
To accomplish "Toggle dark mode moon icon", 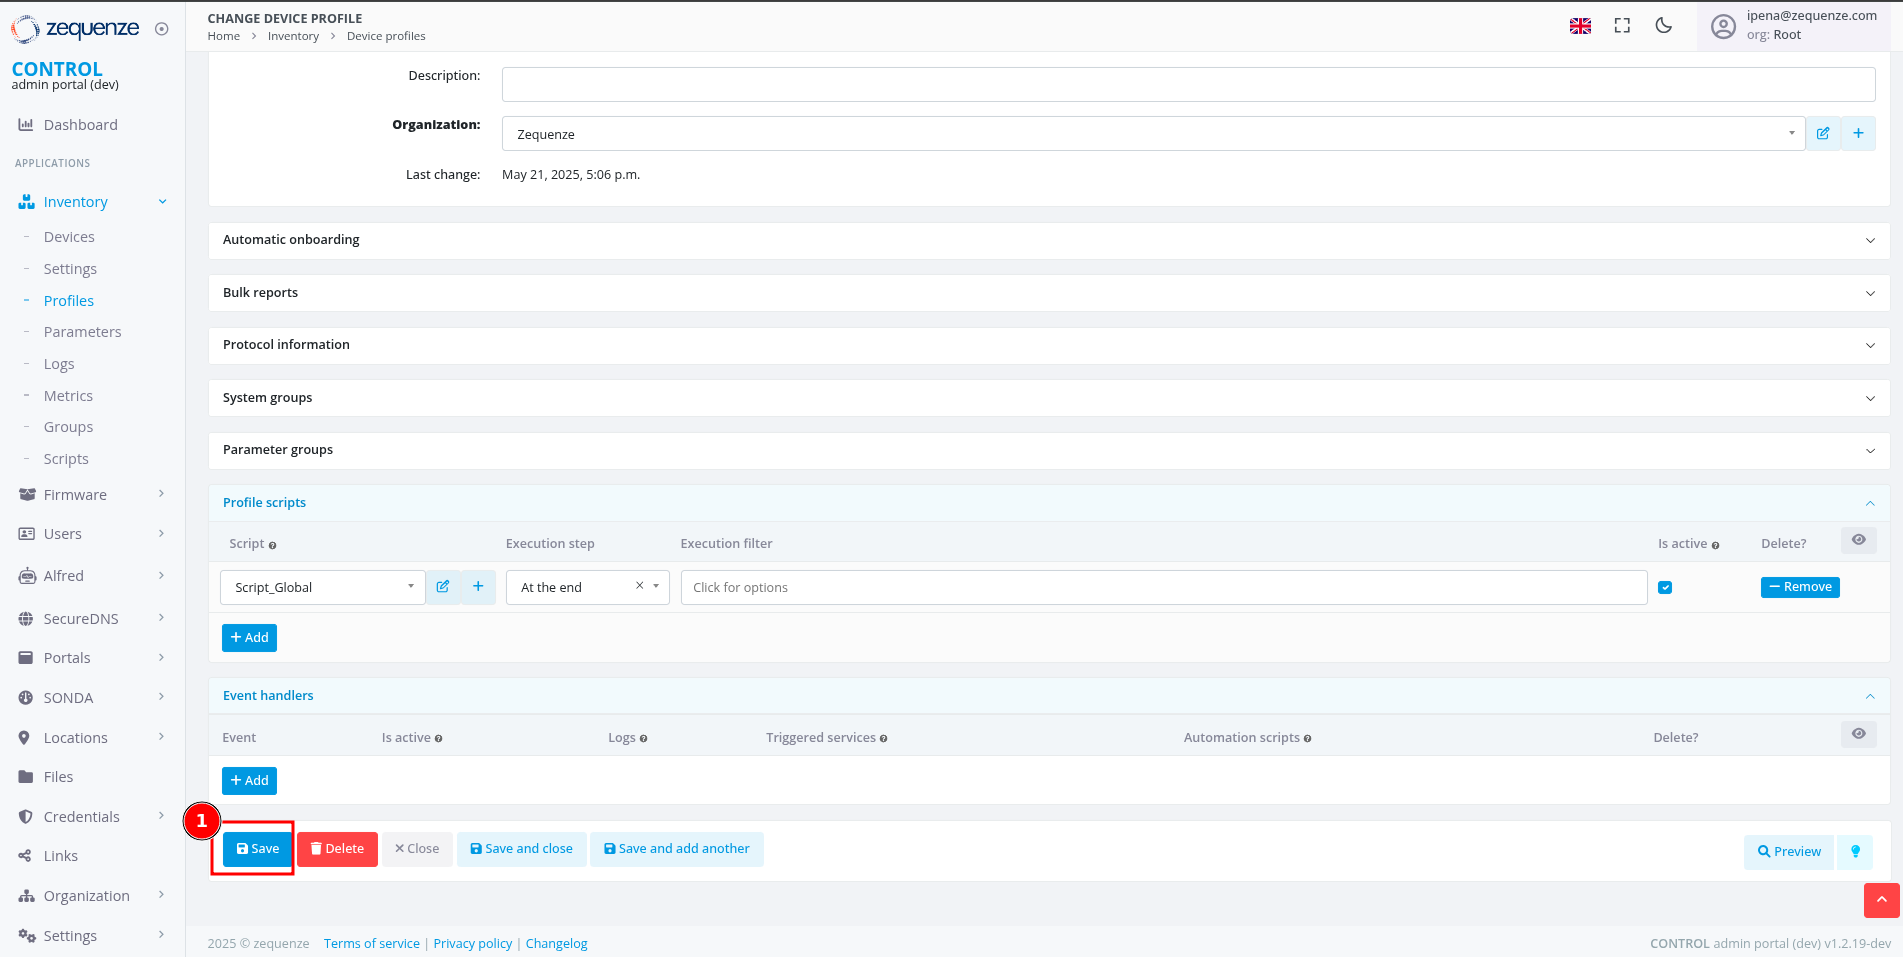I will [x=1664, y=26].
